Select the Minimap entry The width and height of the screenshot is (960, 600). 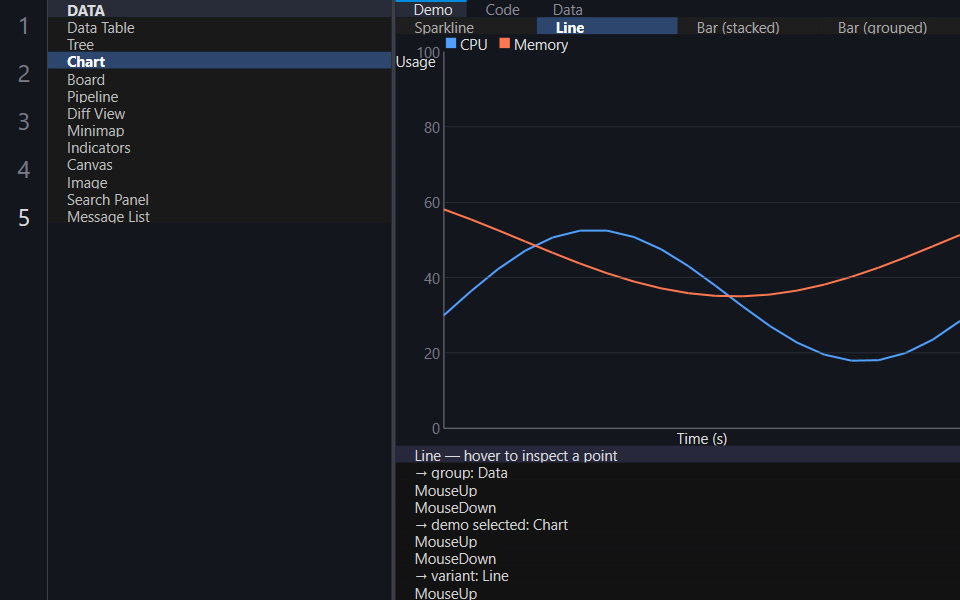tap(219, 131)
